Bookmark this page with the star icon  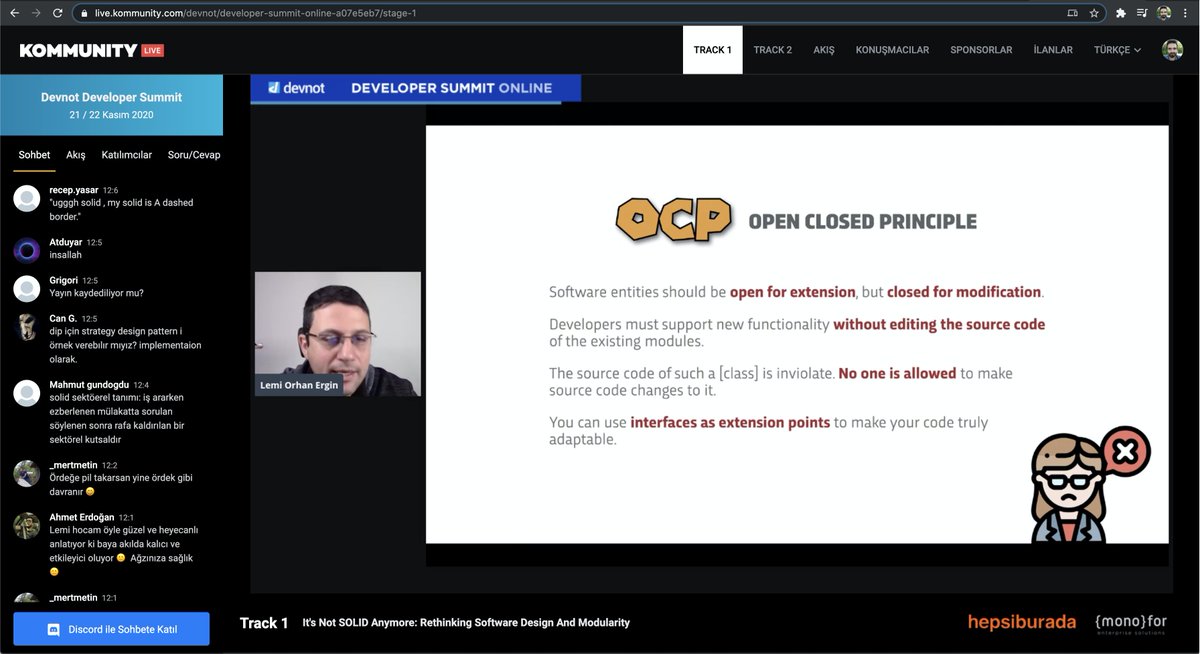1095,13
